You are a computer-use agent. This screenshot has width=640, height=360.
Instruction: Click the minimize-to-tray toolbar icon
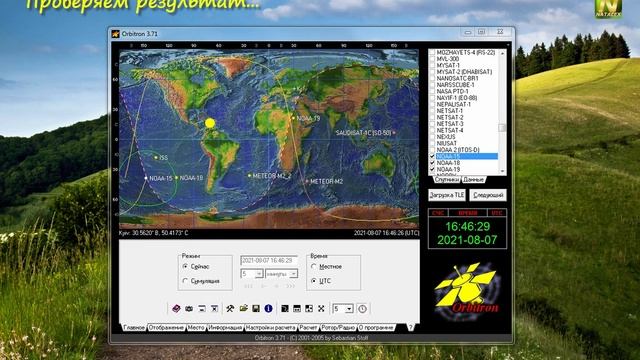pos(202,309)
